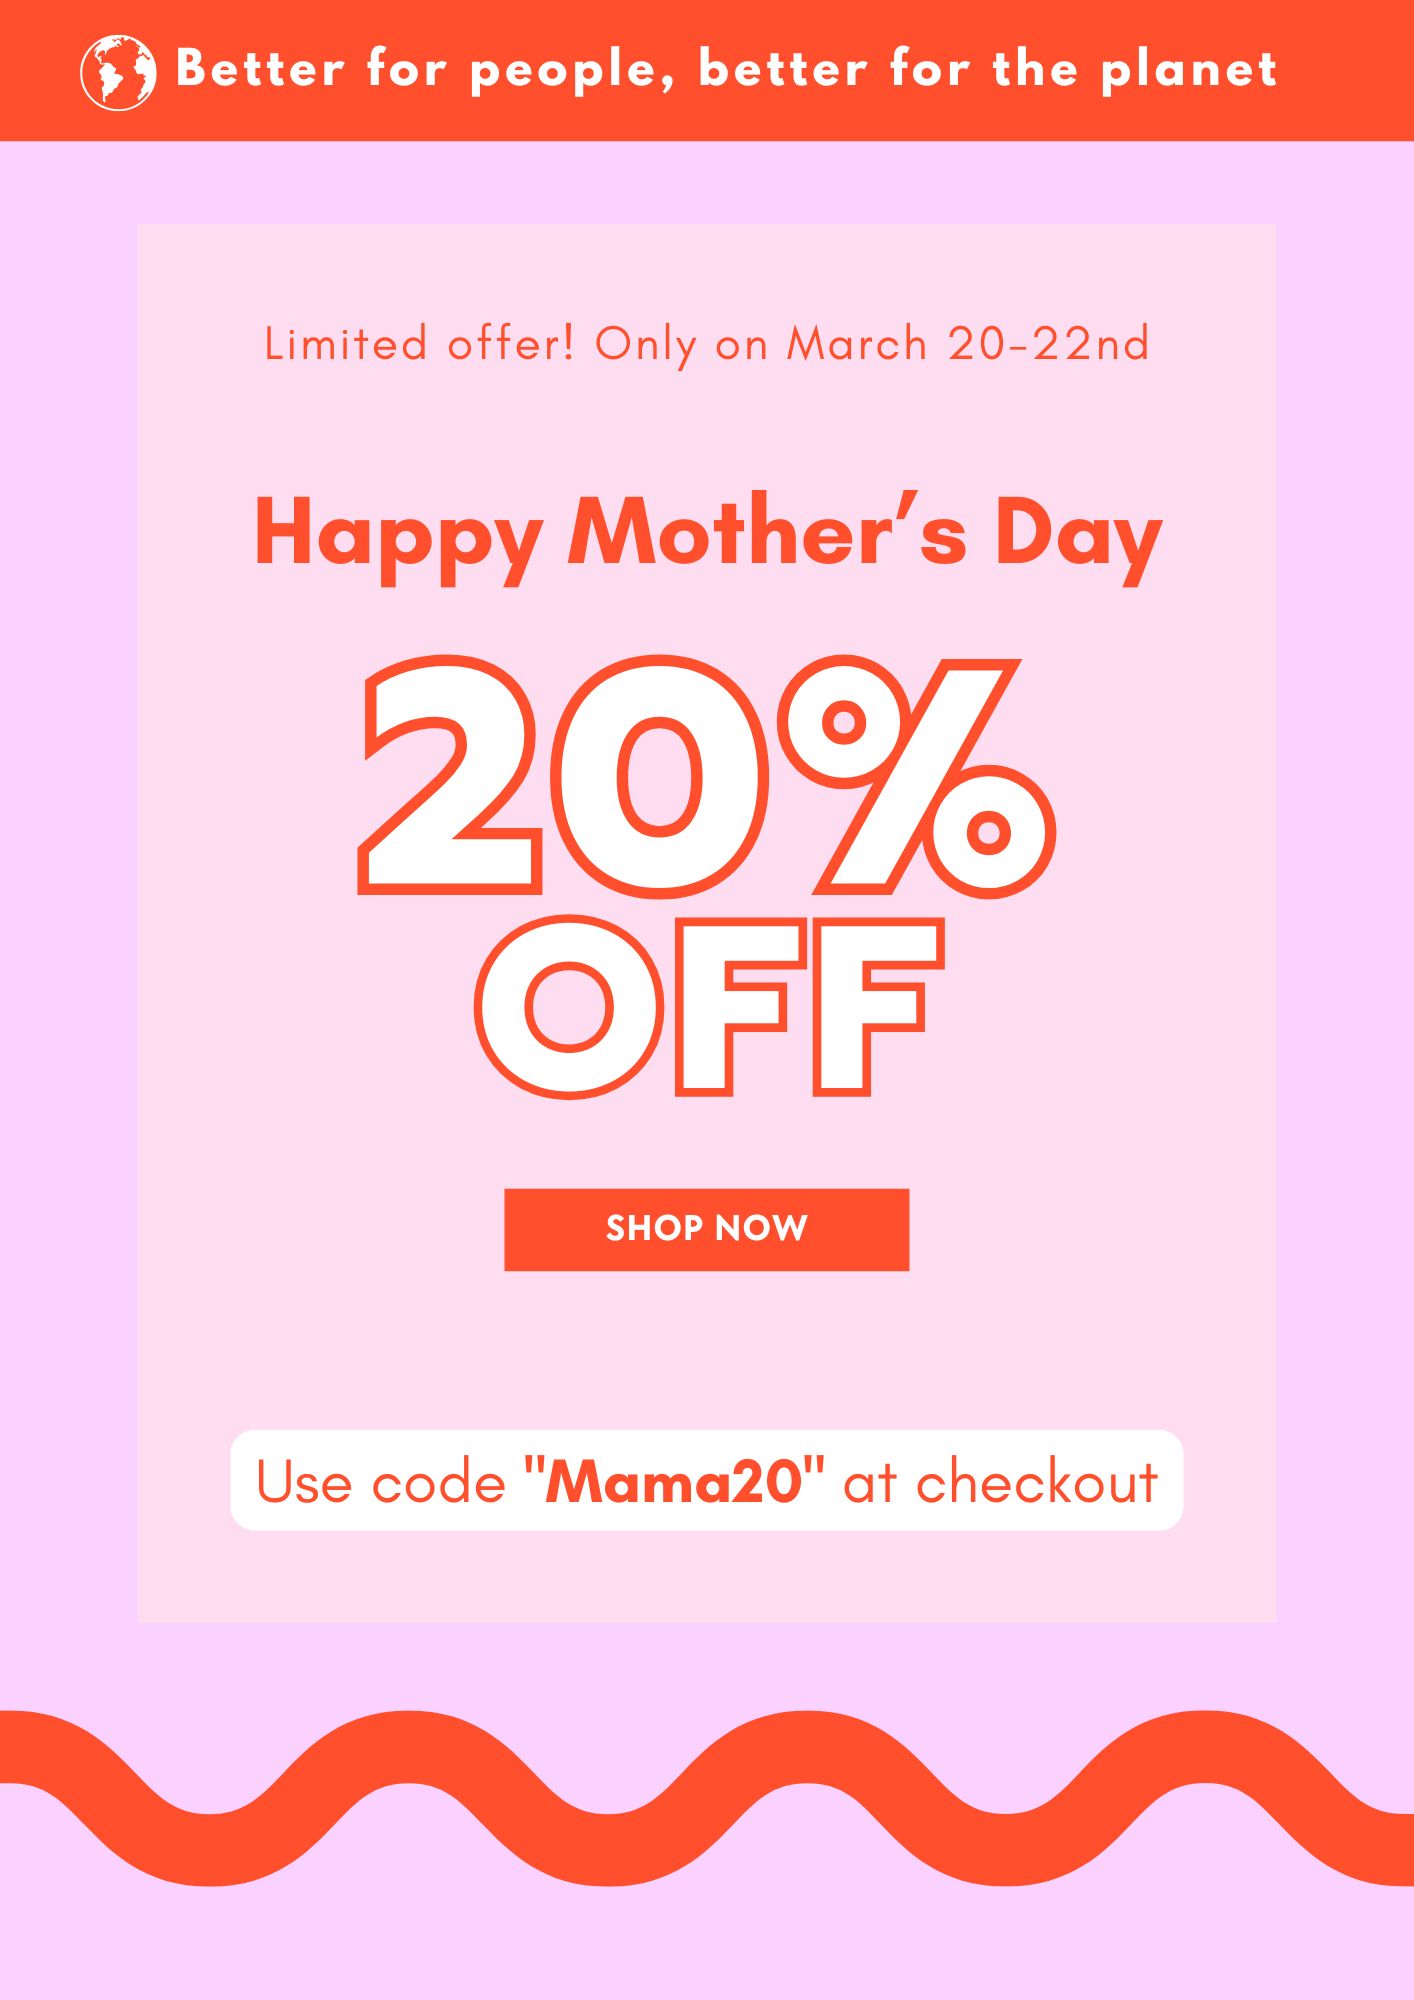Click the word 'checkout' in the promo box
The image size is (1414, 2000).
pyautogui.click(x=1037, y=1481)
